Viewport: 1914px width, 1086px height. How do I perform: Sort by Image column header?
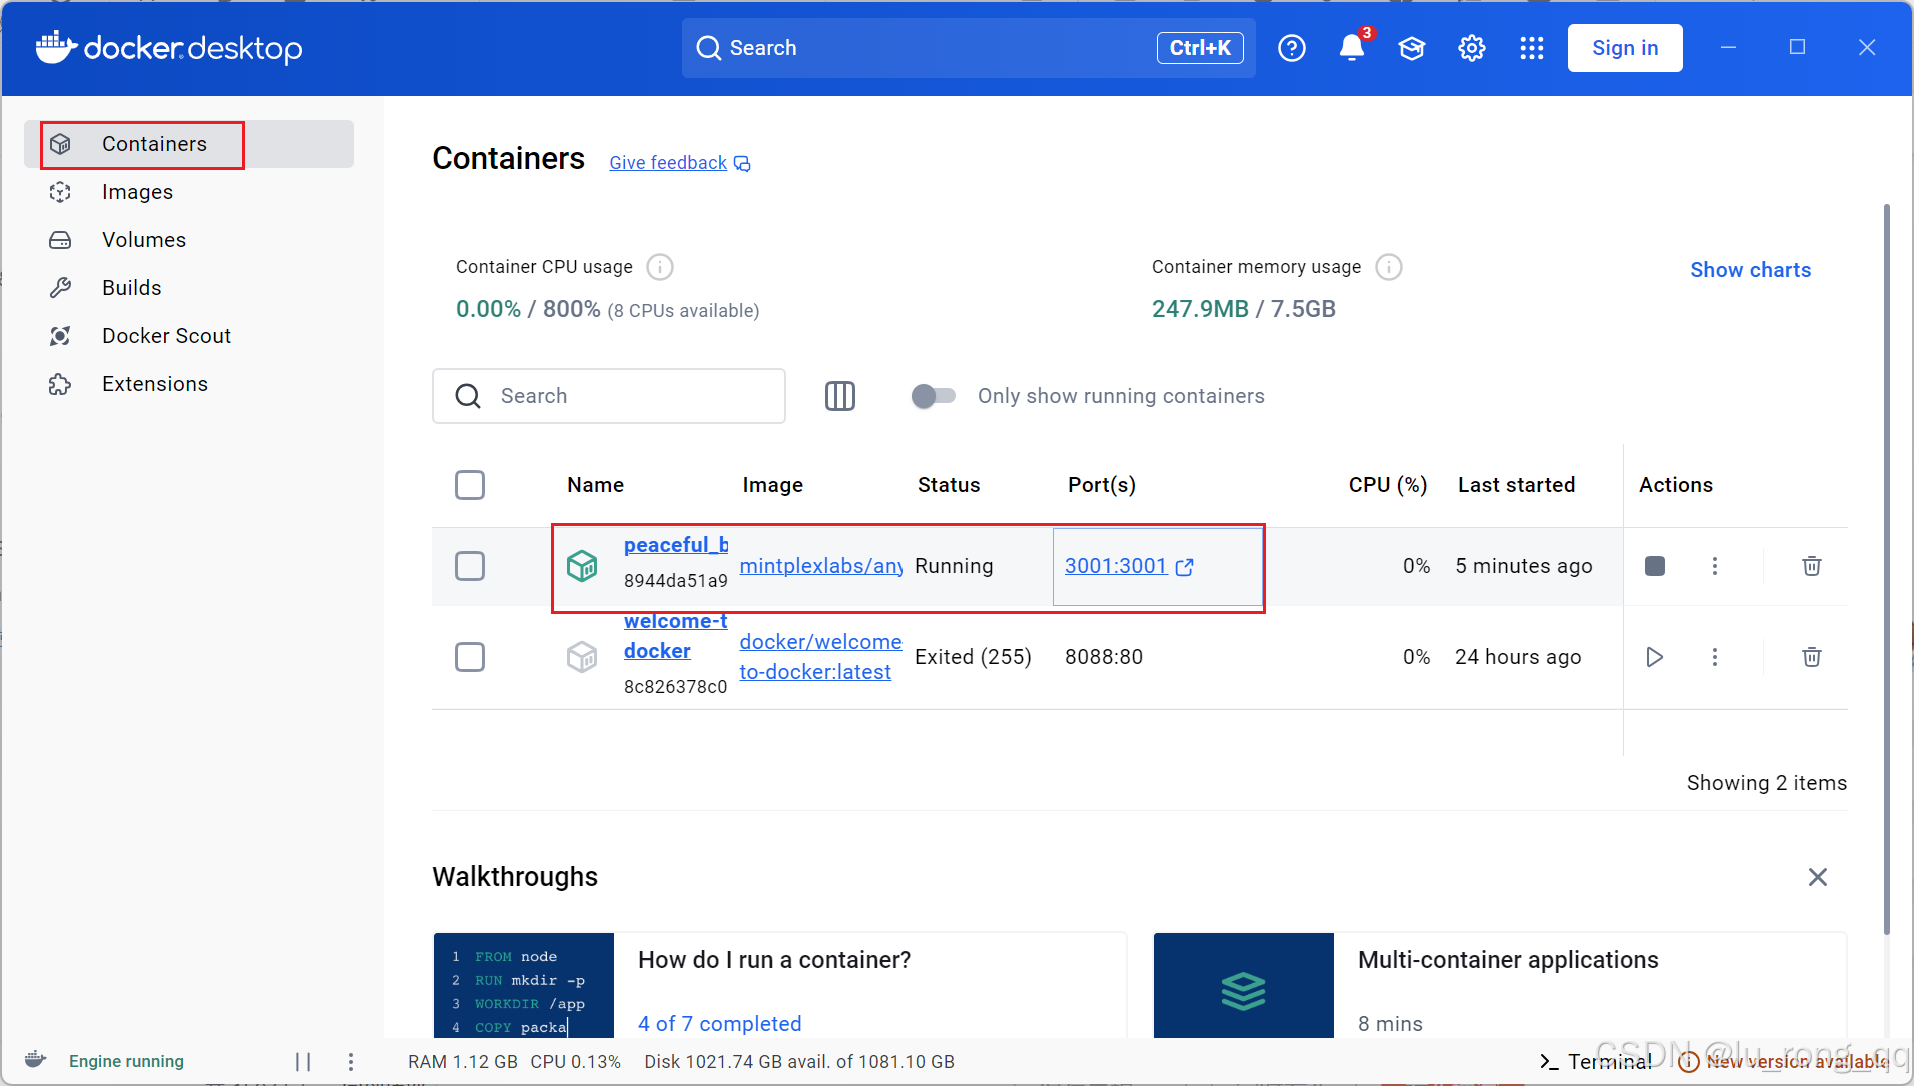(x=772, y=485)
